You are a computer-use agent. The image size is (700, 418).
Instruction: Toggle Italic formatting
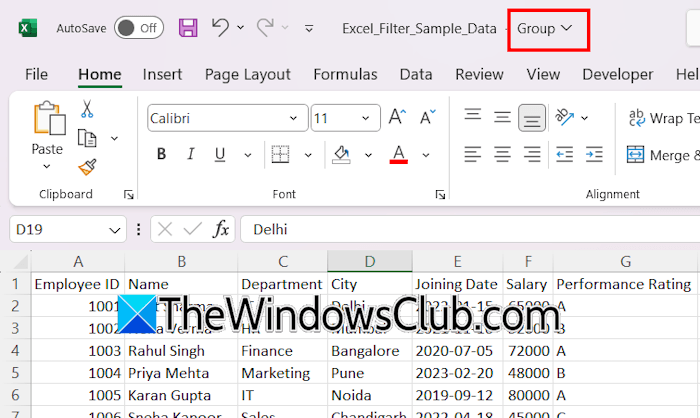(x=191, y=154)
